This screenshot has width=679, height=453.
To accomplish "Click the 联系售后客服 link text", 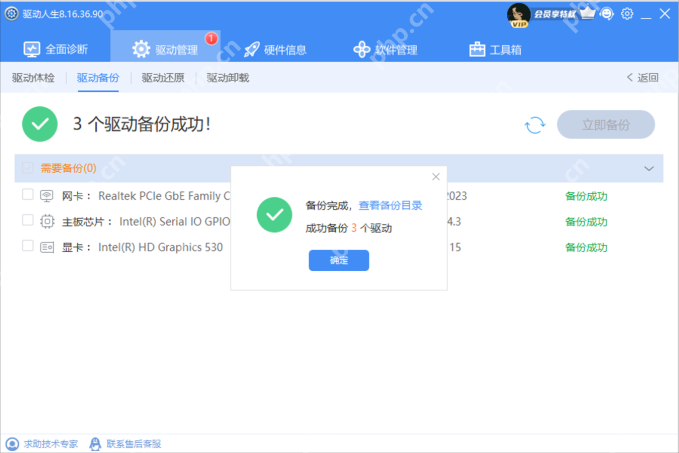I will point(134,444).
